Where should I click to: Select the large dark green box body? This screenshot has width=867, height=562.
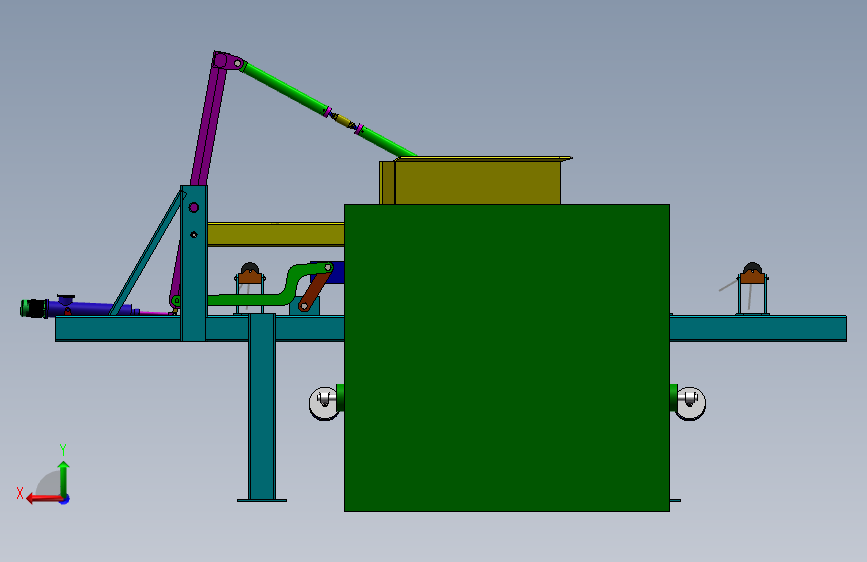[x=506, y=358]
